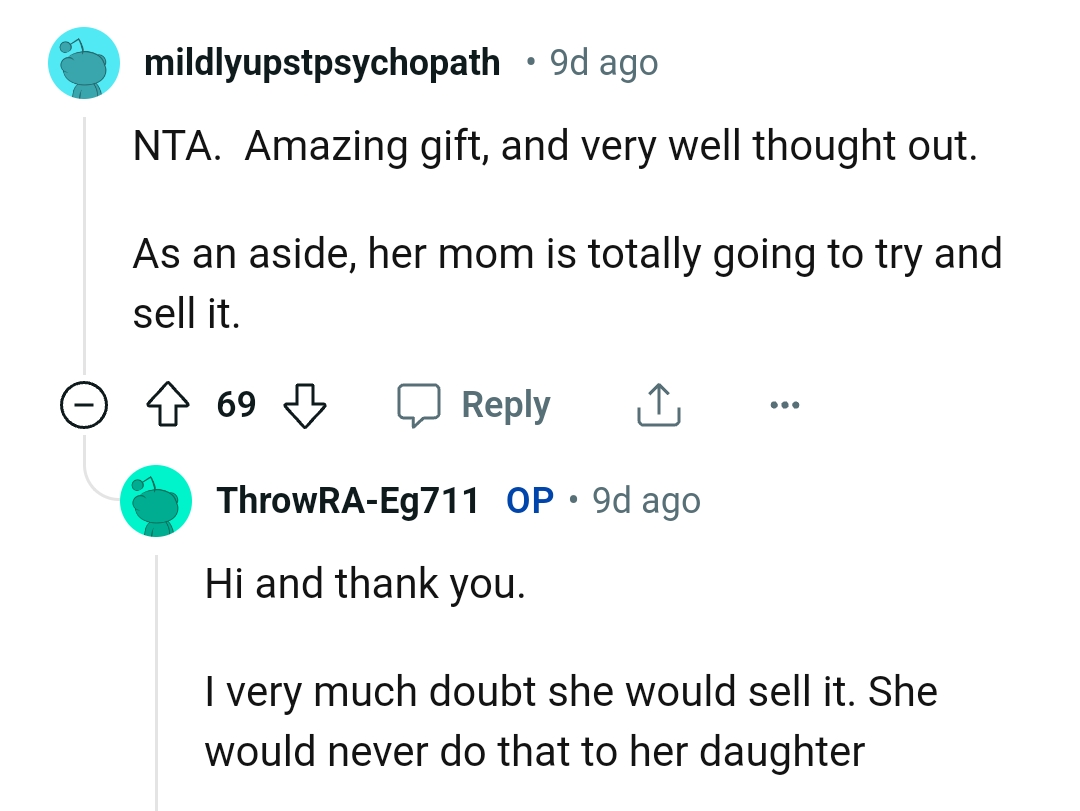
Task: Open mildlyupstpsychopath's profile
Action: click(x=323, y=61)
